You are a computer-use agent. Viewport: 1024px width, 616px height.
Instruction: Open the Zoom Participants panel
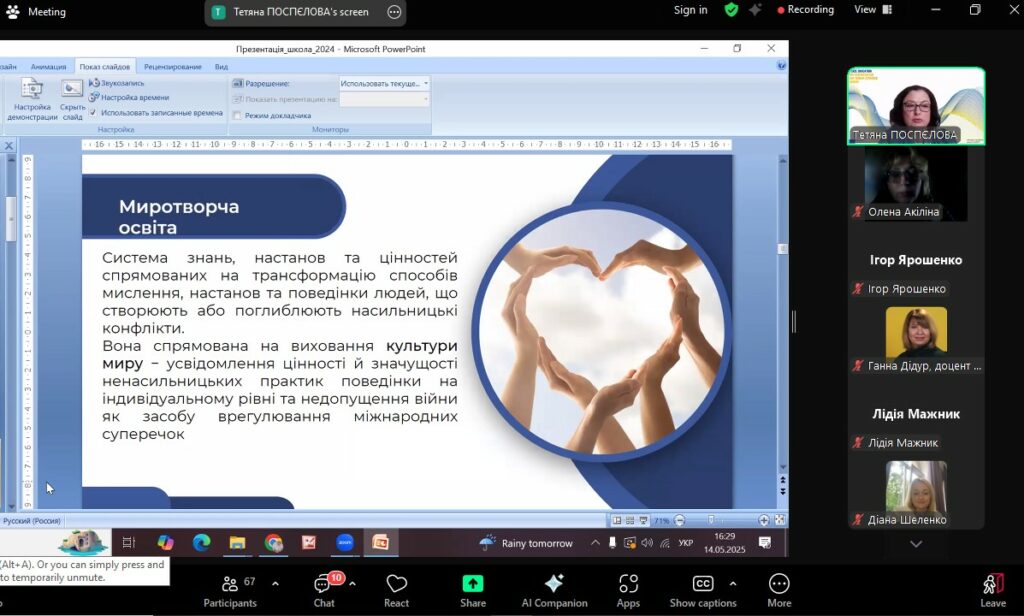(230, 591)
